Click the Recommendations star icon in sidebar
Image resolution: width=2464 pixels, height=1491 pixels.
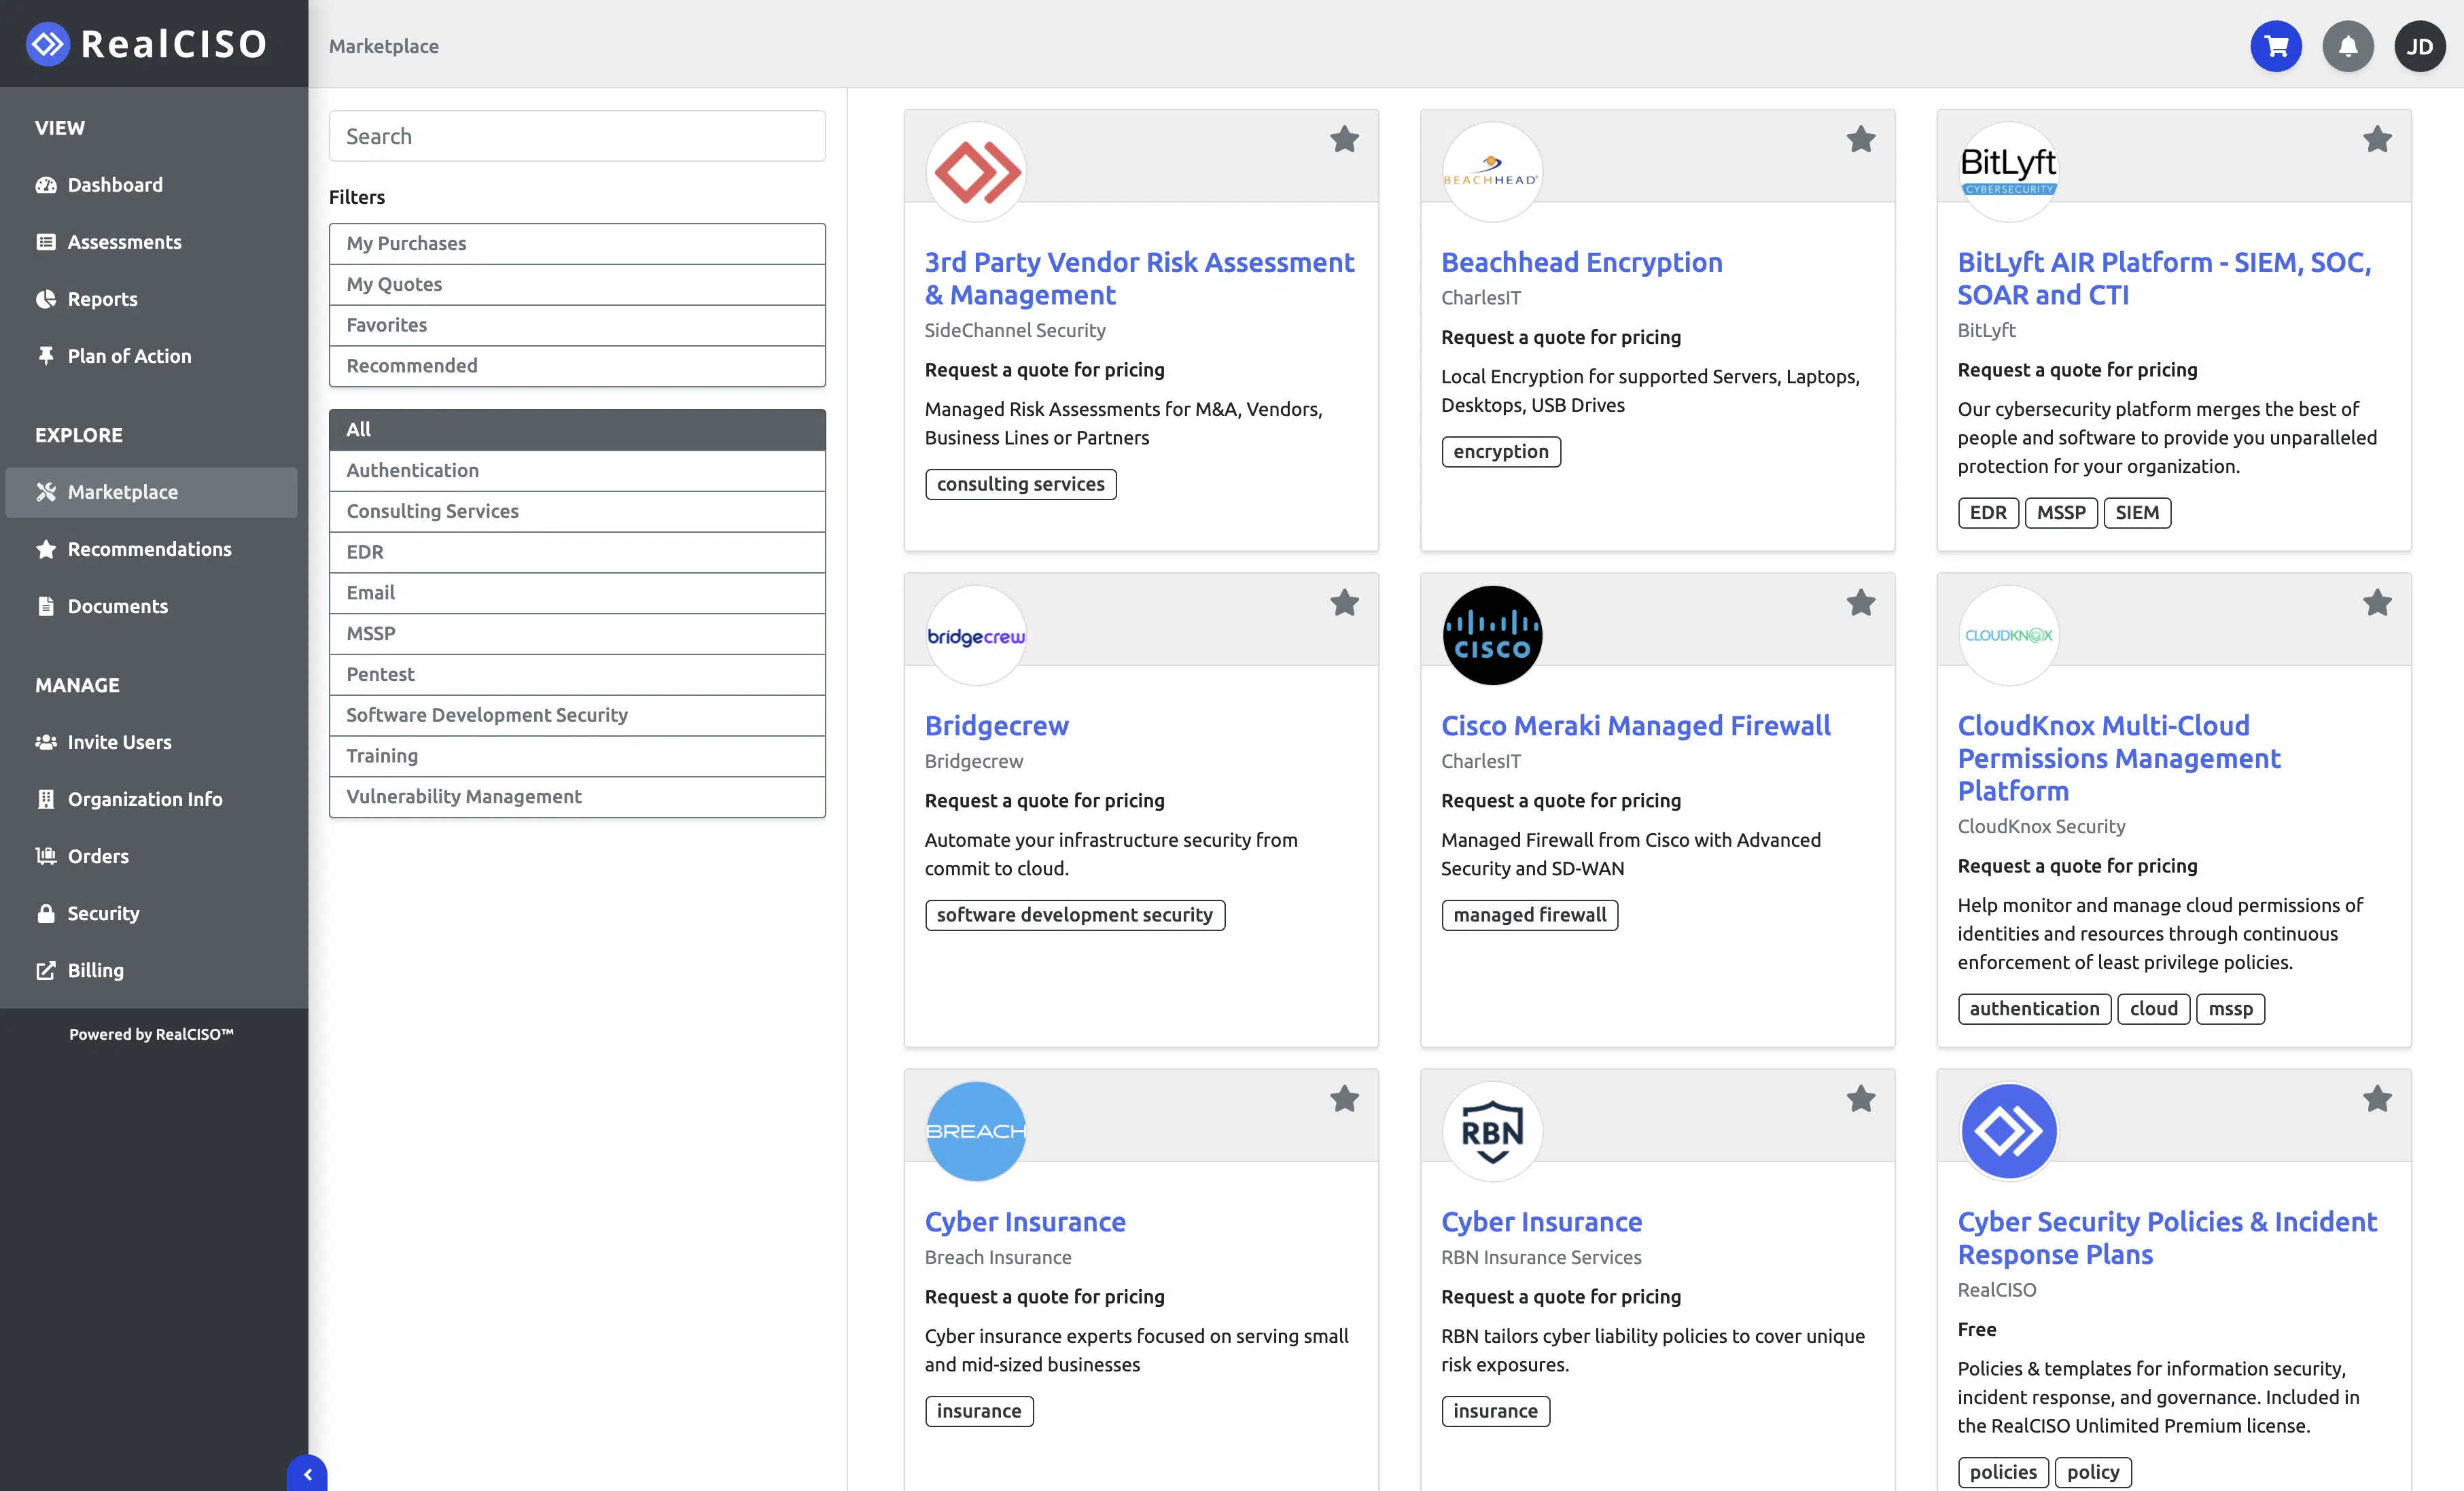[x=46, y=549]
